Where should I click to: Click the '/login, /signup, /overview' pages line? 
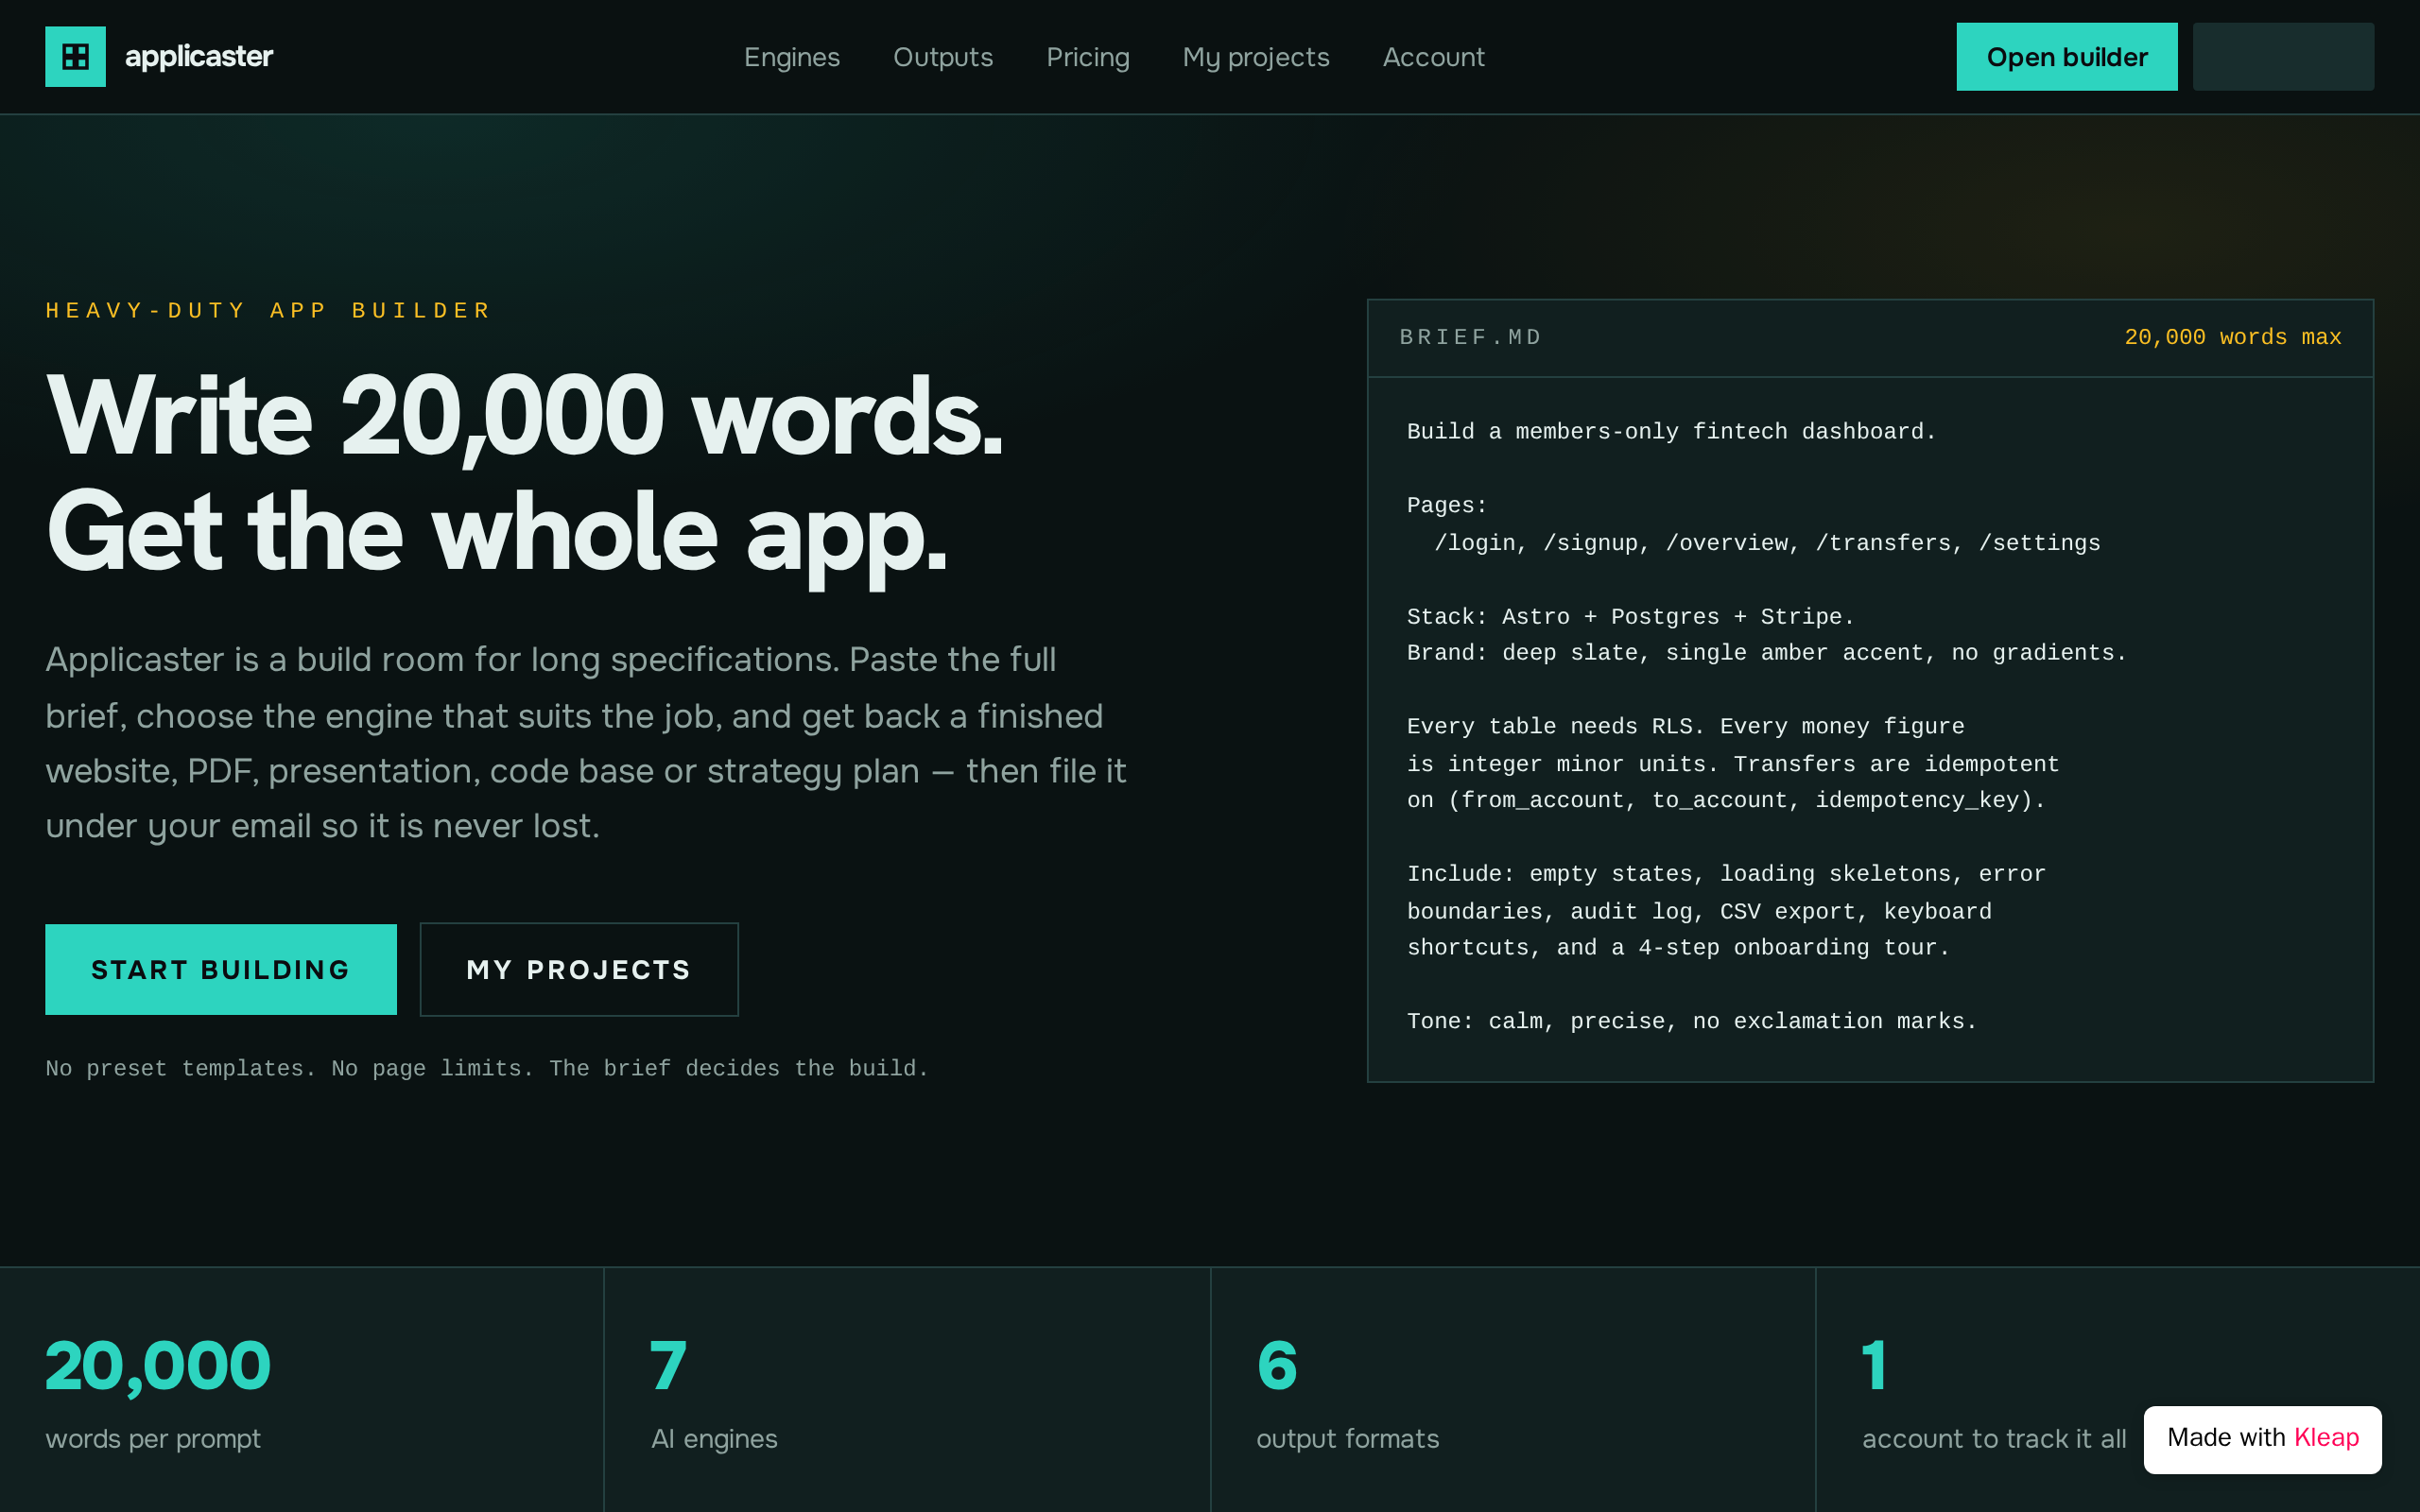coord(1767,543)
